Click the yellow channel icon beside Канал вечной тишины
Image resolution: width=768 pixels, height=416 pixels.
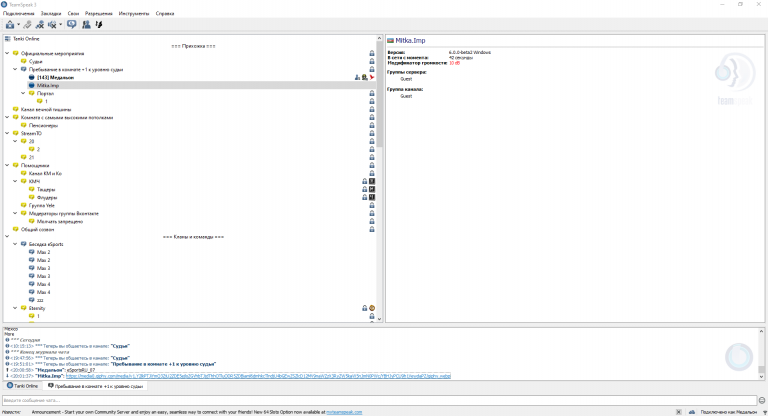pos(16,109)
